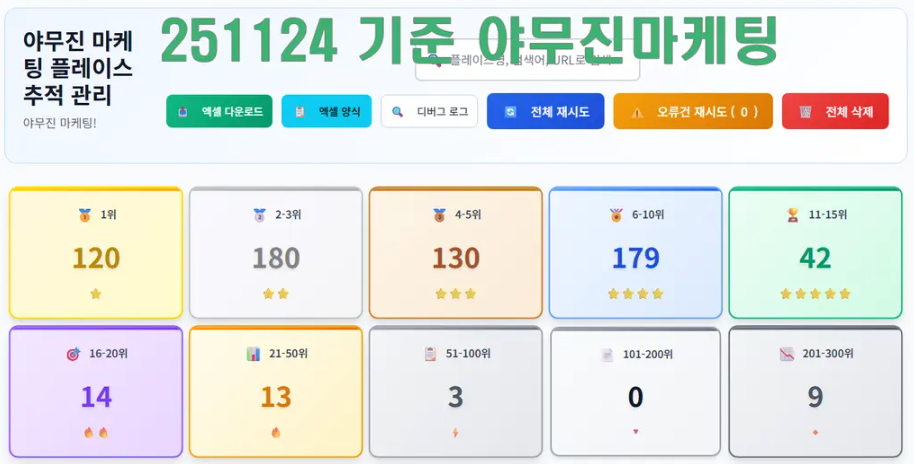Click the 오류건 재시도 (0) button
Viewport: 914px width, 464px height.
tap(692, 112)
